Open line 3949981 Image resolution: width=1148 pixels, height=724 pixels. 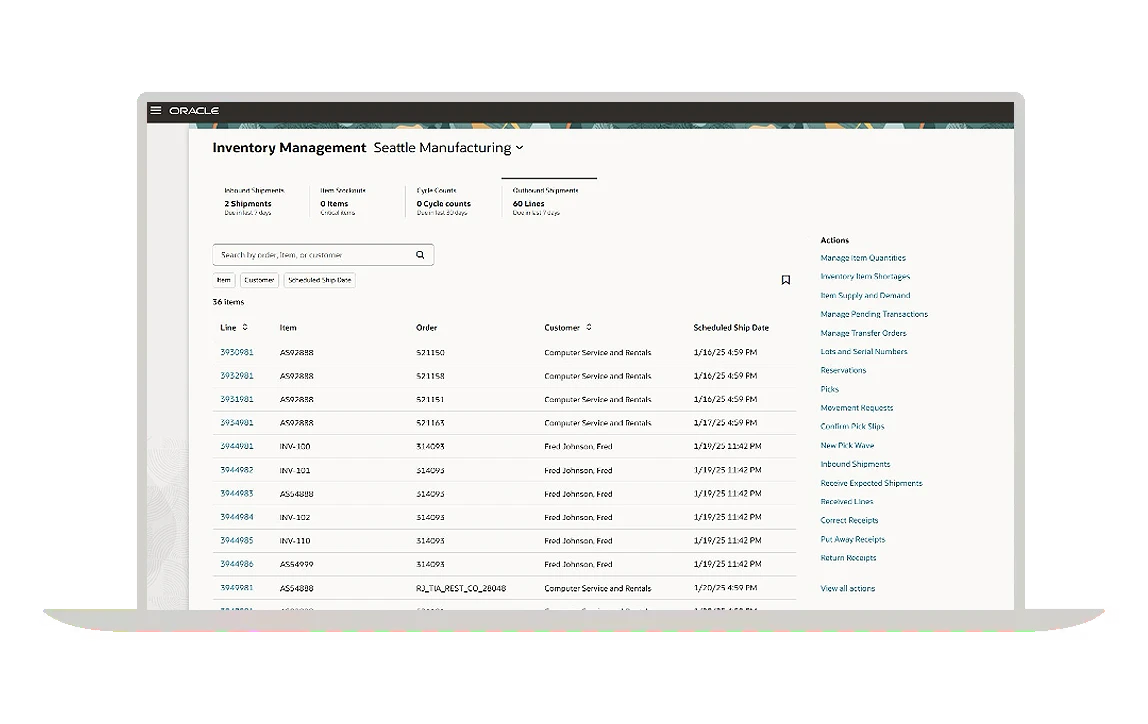236,588
